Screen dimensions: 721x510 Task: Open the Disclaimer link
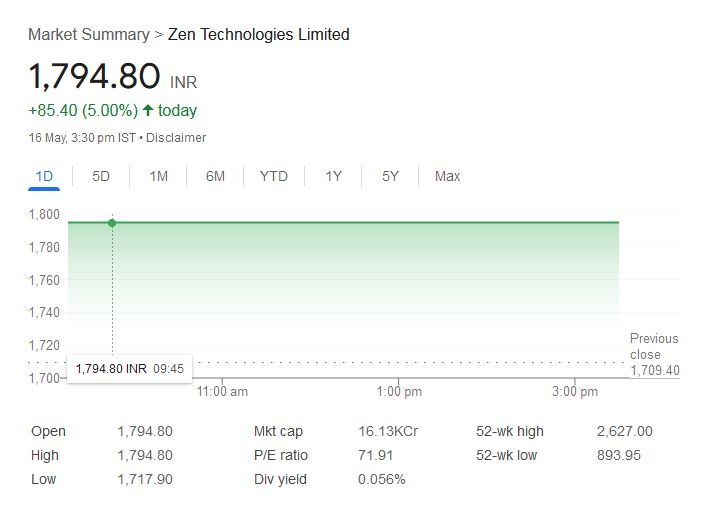(176, 138)
